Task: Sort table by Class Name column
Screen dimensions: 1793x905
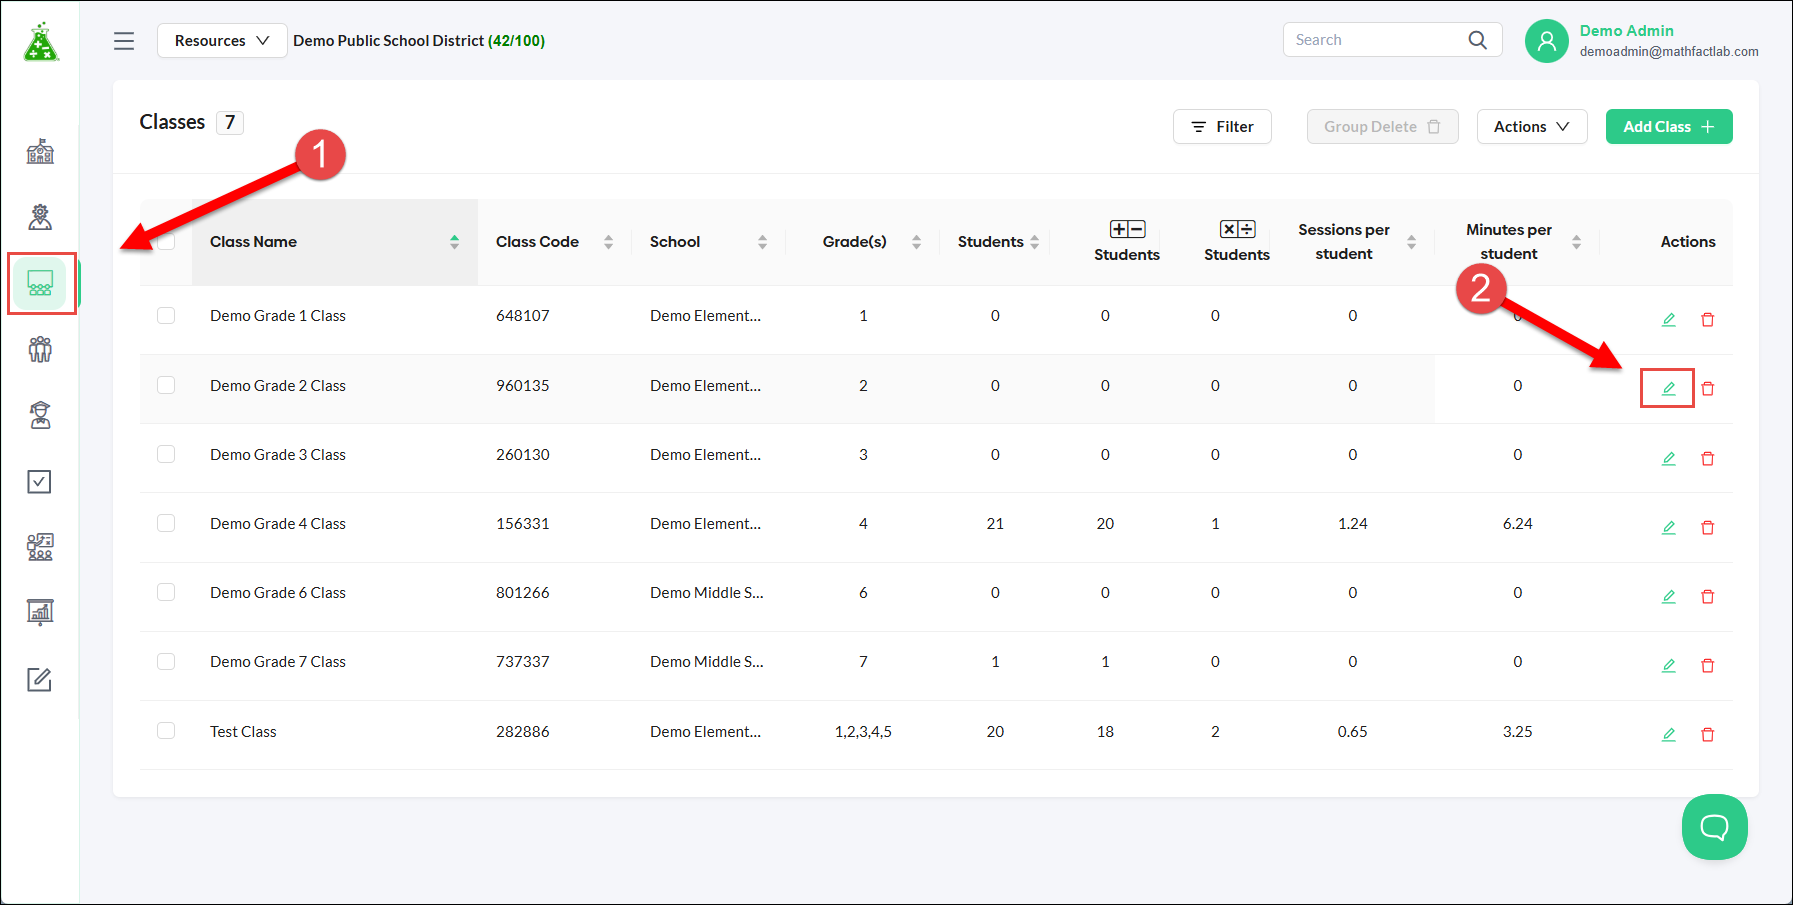Action: pos(254,242)
